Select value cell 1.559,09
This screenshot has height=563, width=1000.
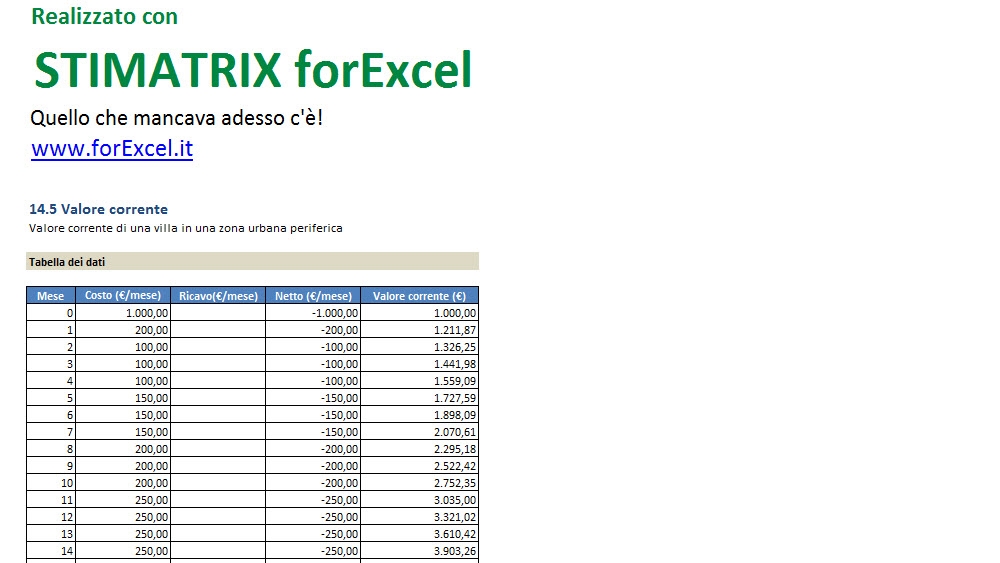click(420, 381)
